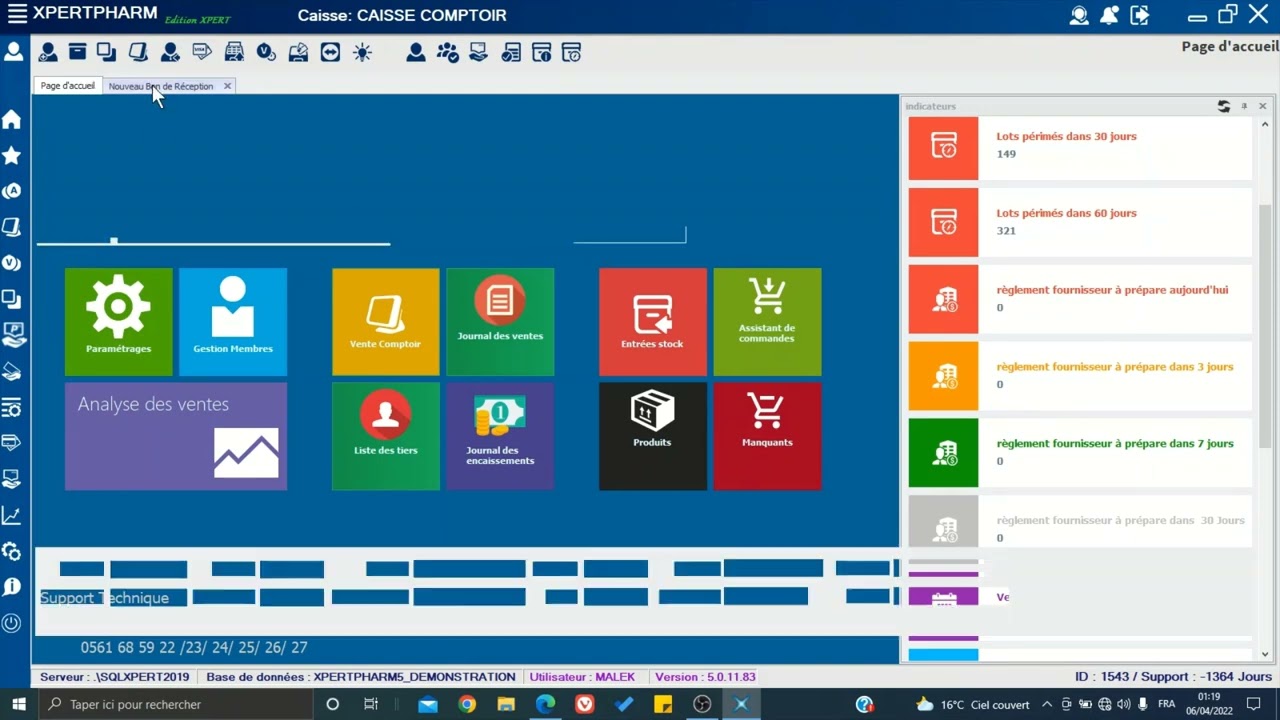Open settings gears icon in left sidebar
The height and width of the screenshot is (720, 1280).
[x=12, y=552]
